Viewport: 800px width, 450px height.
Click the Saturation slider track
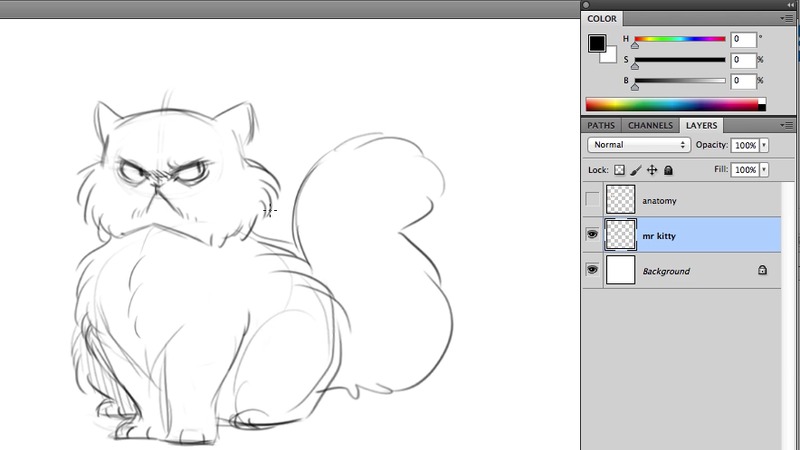[x=680, y=60]
